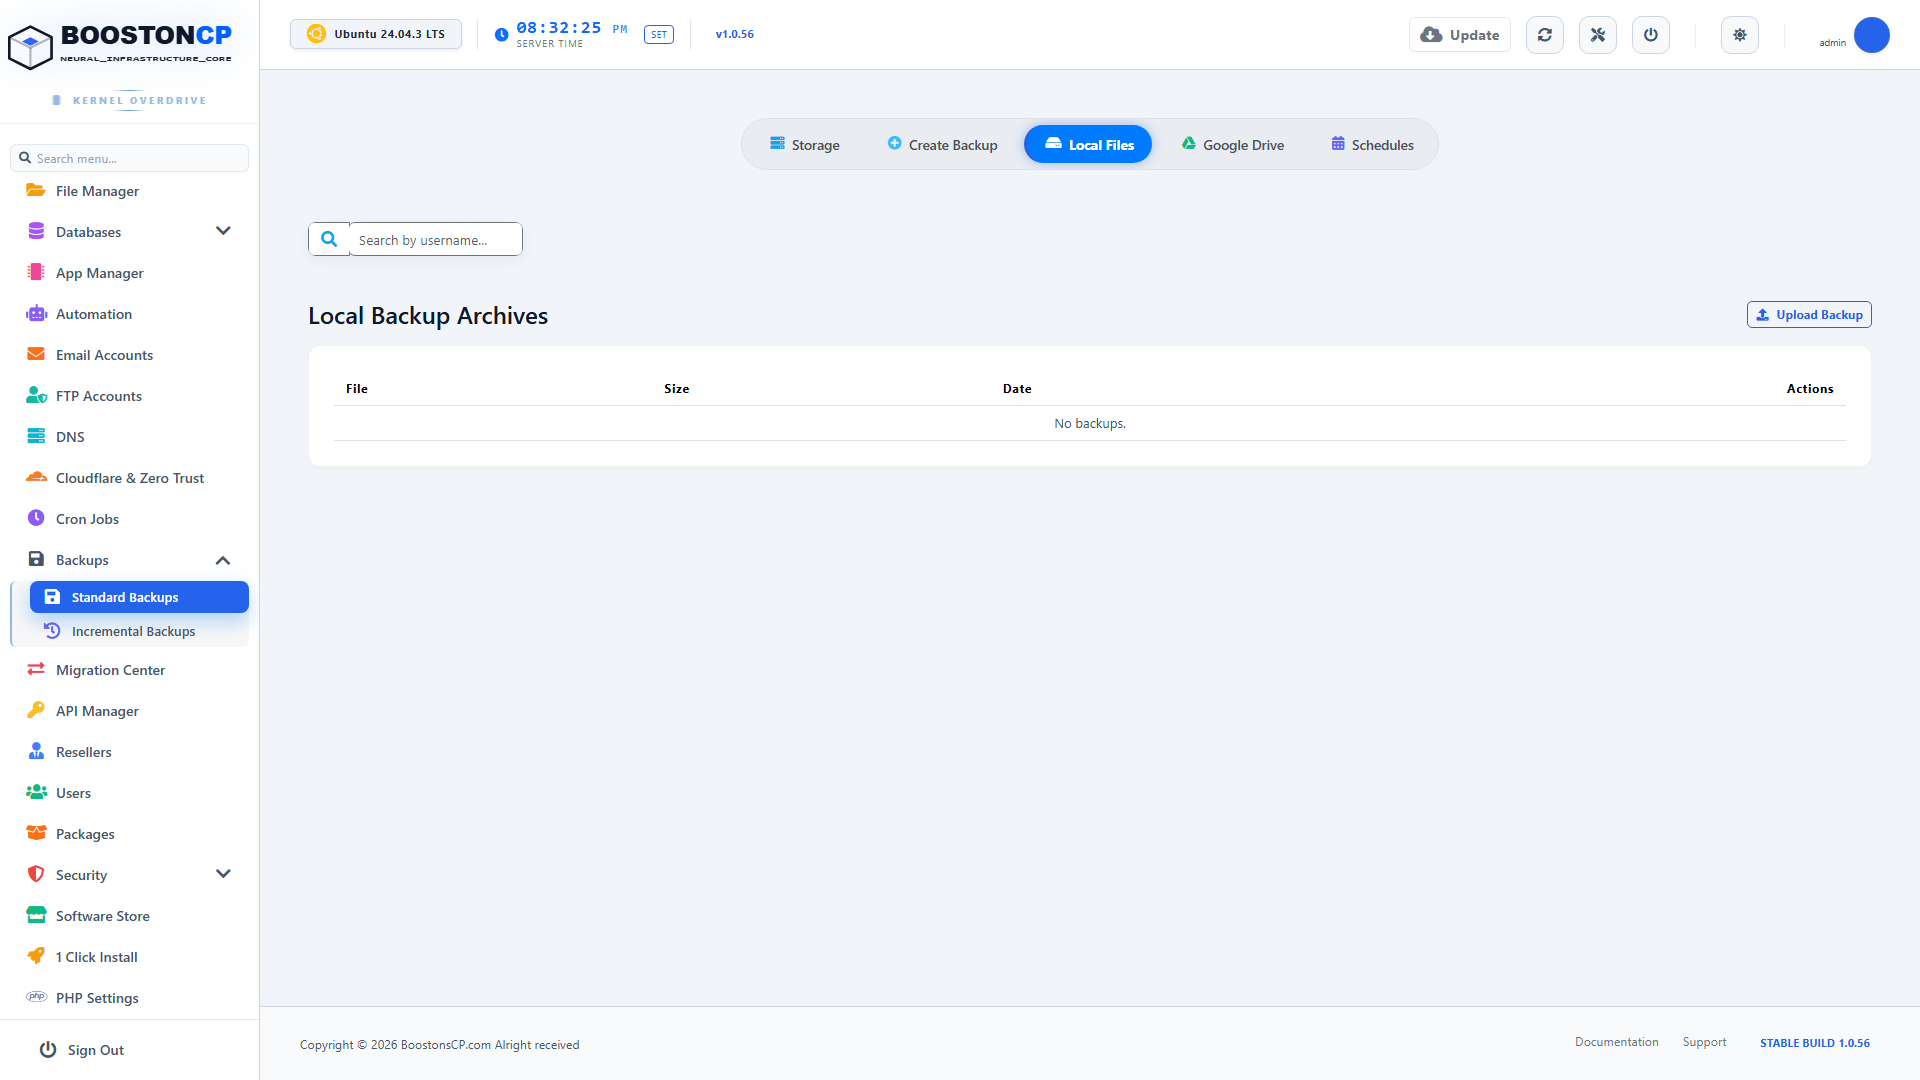This screenshot has height=1080, width=1920.
Task: Click the Update button
Action: point(1460,35)
